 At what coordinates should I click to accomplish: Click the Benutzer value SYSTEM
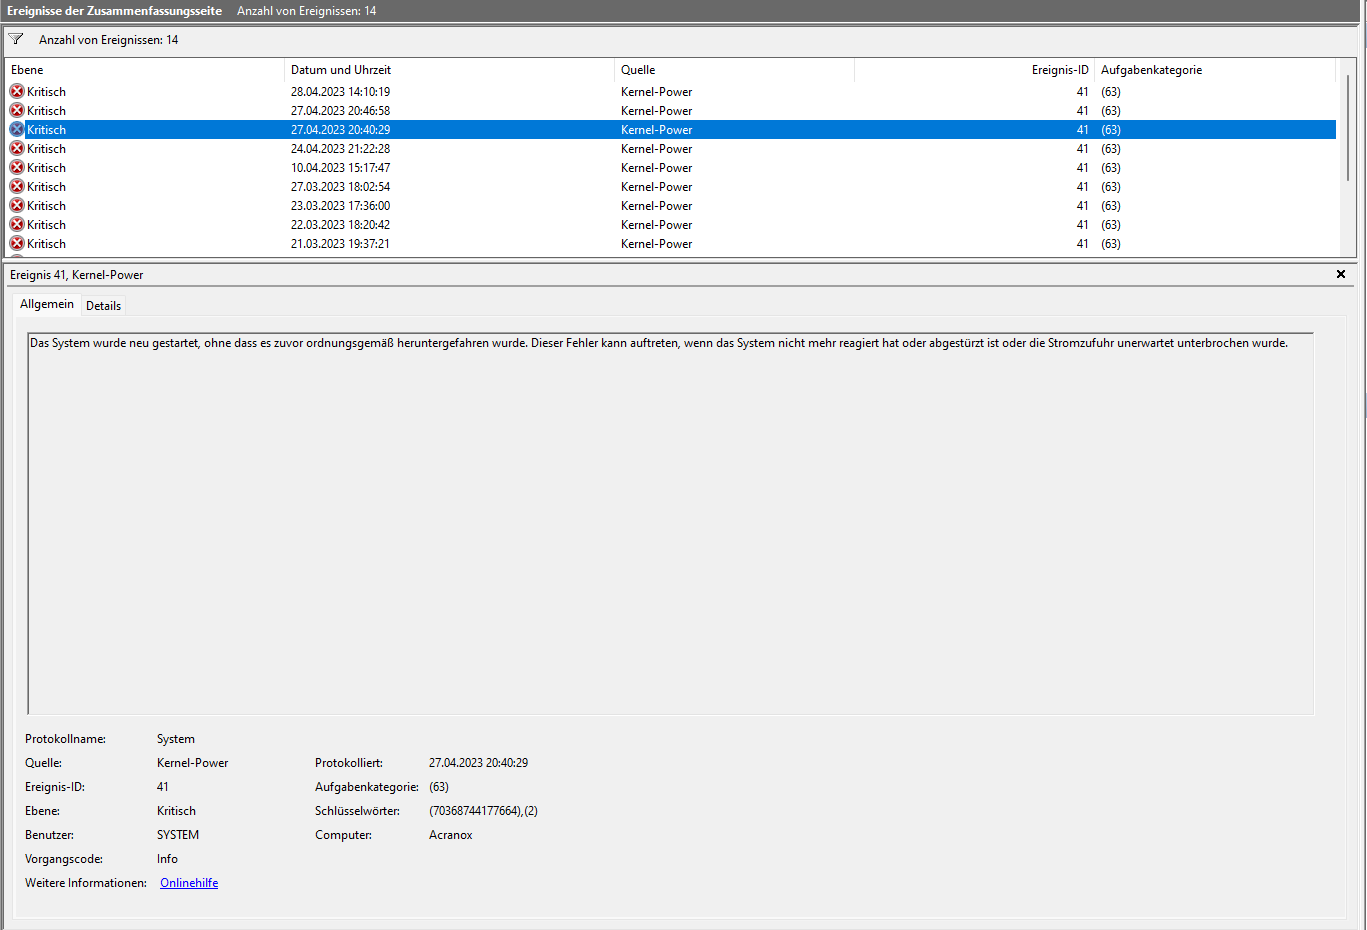tap(178, 835)
